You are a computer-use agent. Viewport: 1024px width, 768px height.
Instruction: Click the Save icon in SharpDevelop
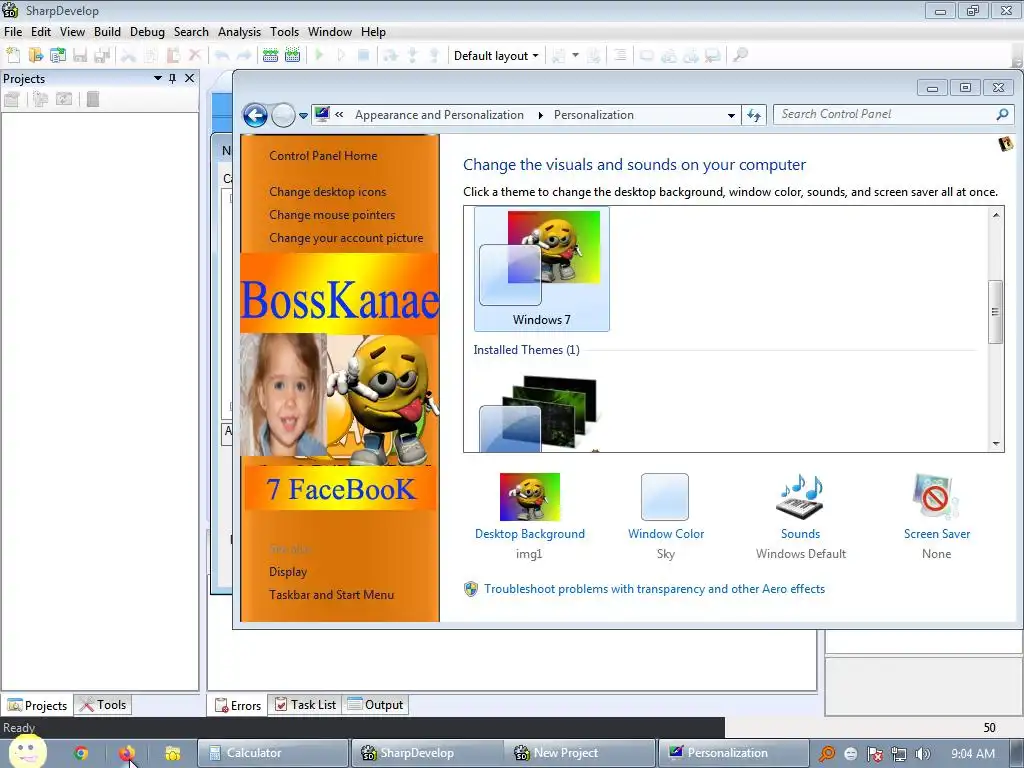click(x=80, y=56)
